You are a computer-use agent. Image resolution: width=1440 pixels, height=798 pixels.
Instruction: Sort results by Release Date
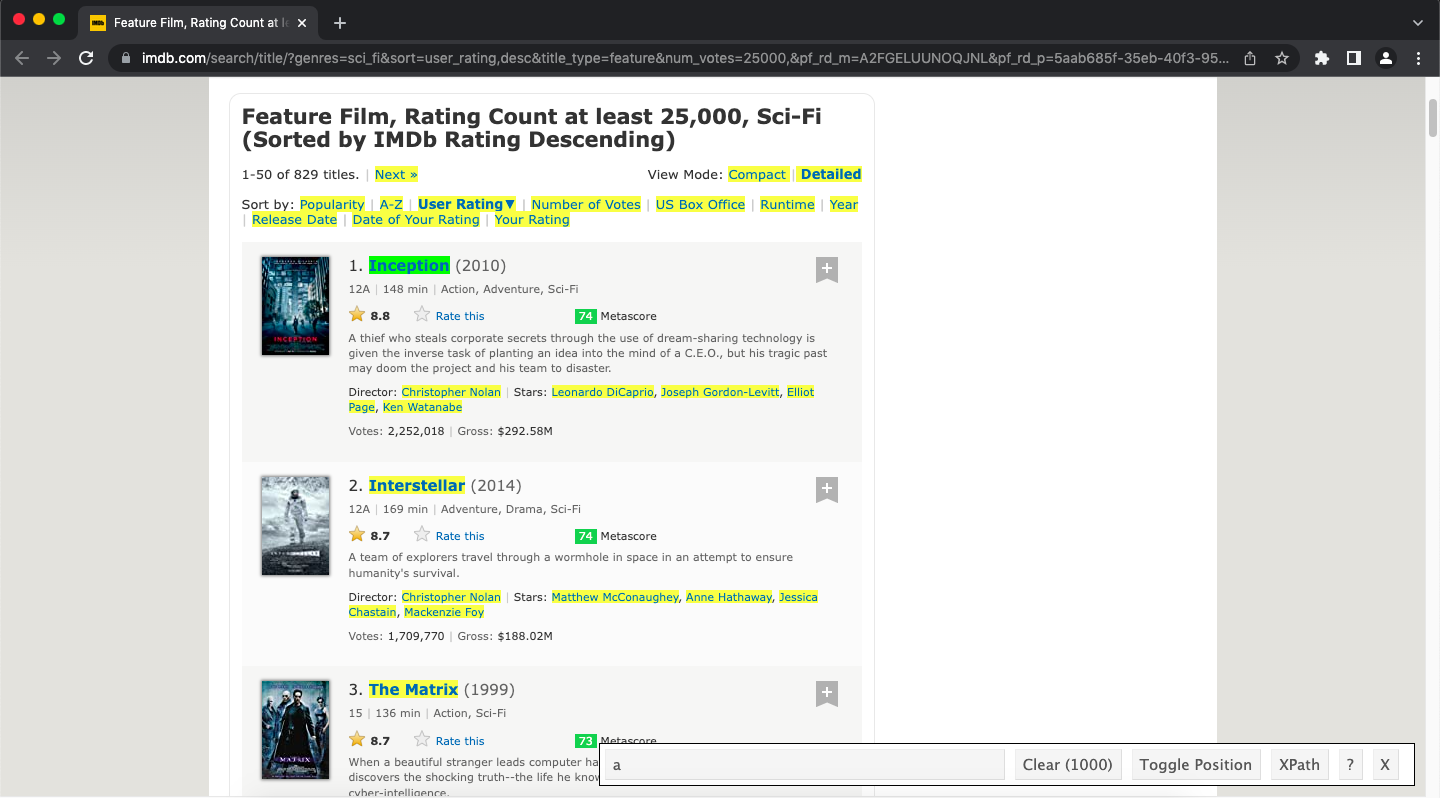(294, 220)
